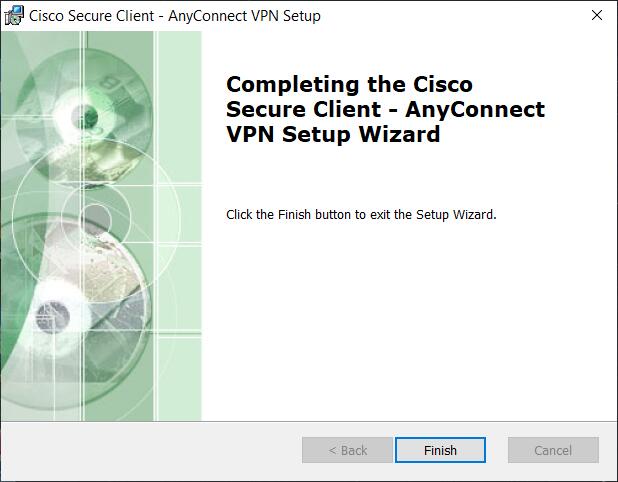Click the bold 'Completing the Cisco' heading line

[349, 84]
